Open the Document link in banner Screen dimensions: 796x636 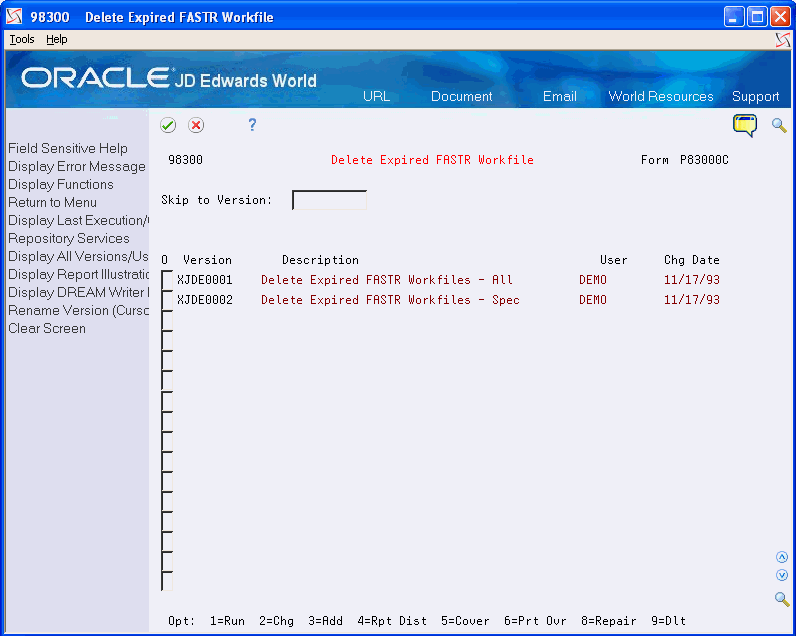[461, 96]
